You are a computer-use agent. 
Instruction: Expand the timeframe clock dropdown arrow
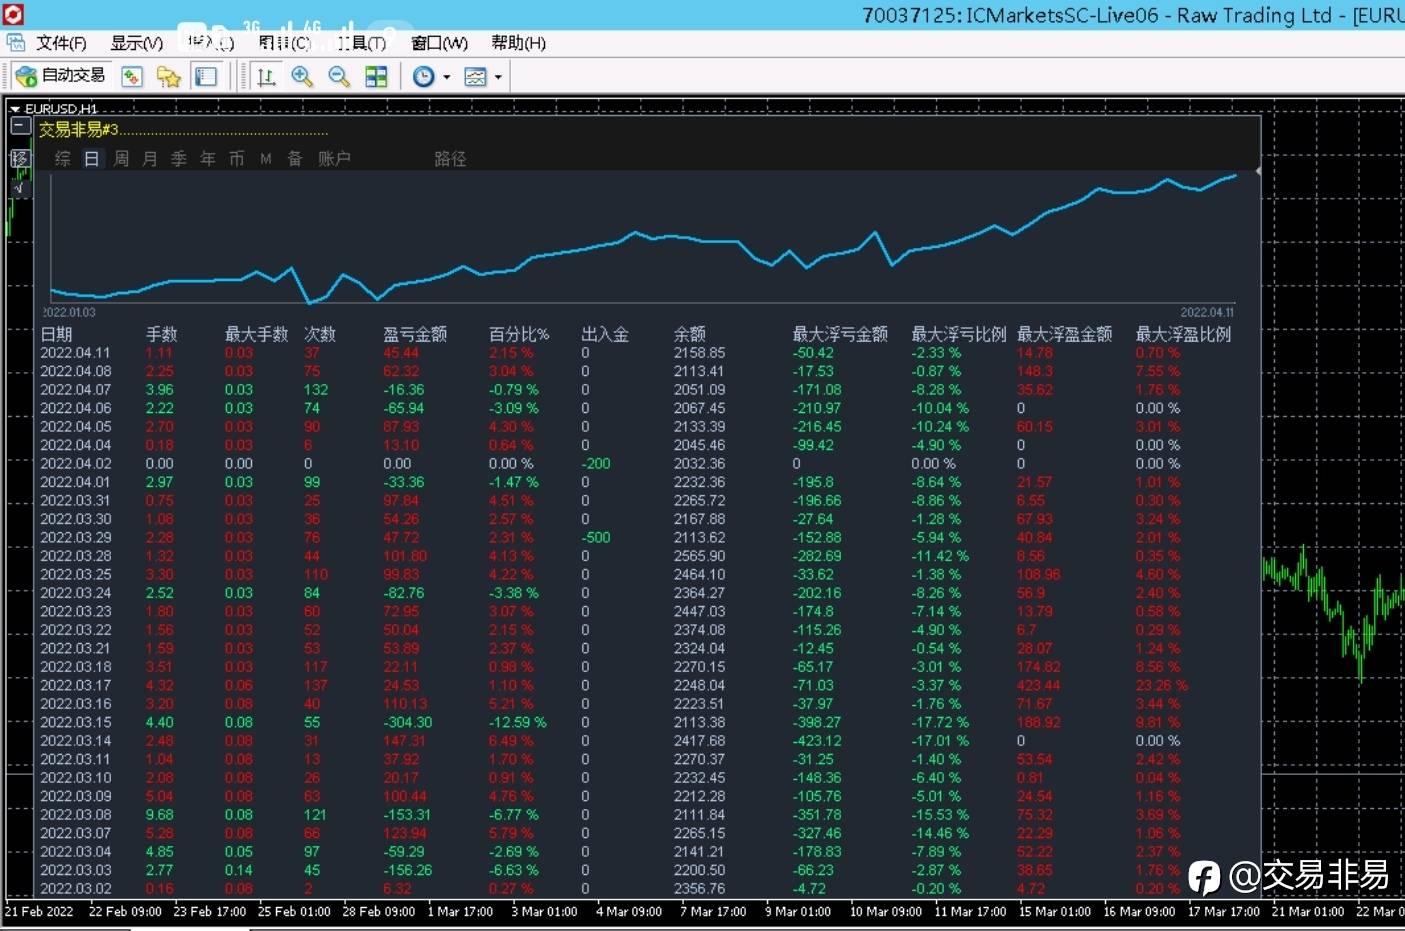tap(447, 77)
